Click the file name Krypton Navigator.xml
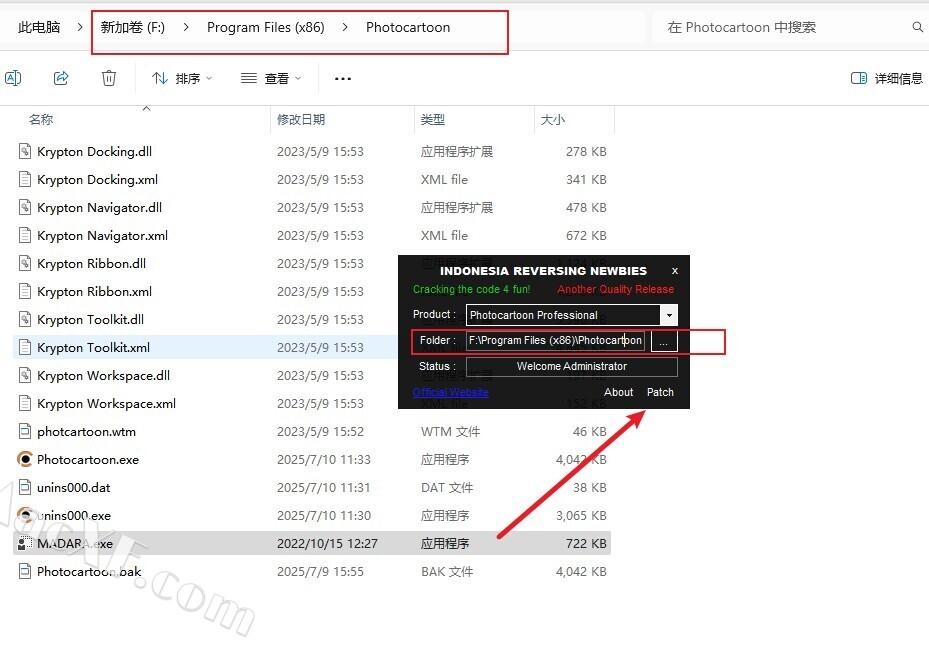Screen dimensions: 929x660 (x=102, y=236)
